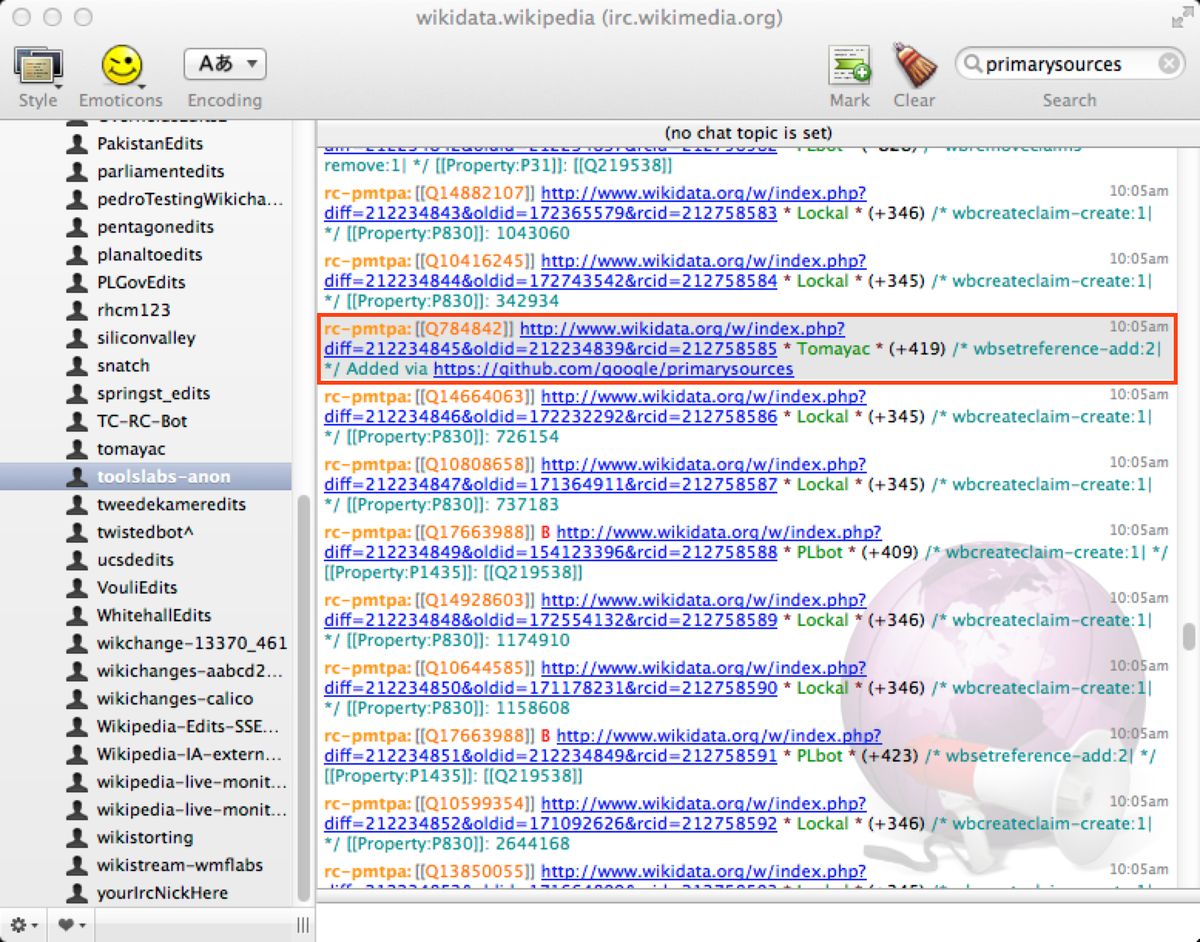Select the wikchange-13370_461 user
This screenshot has width=1200, height=942.
(192, 643)
